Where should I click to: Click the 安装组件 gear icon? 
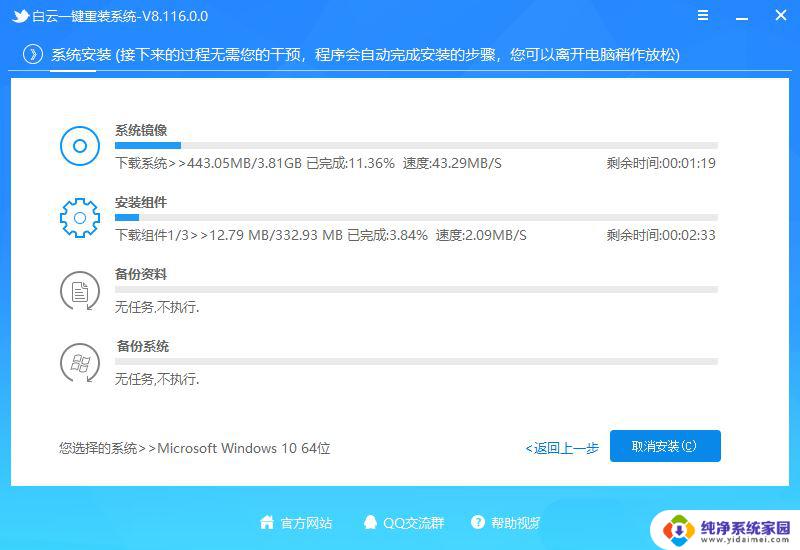[80, 218]
